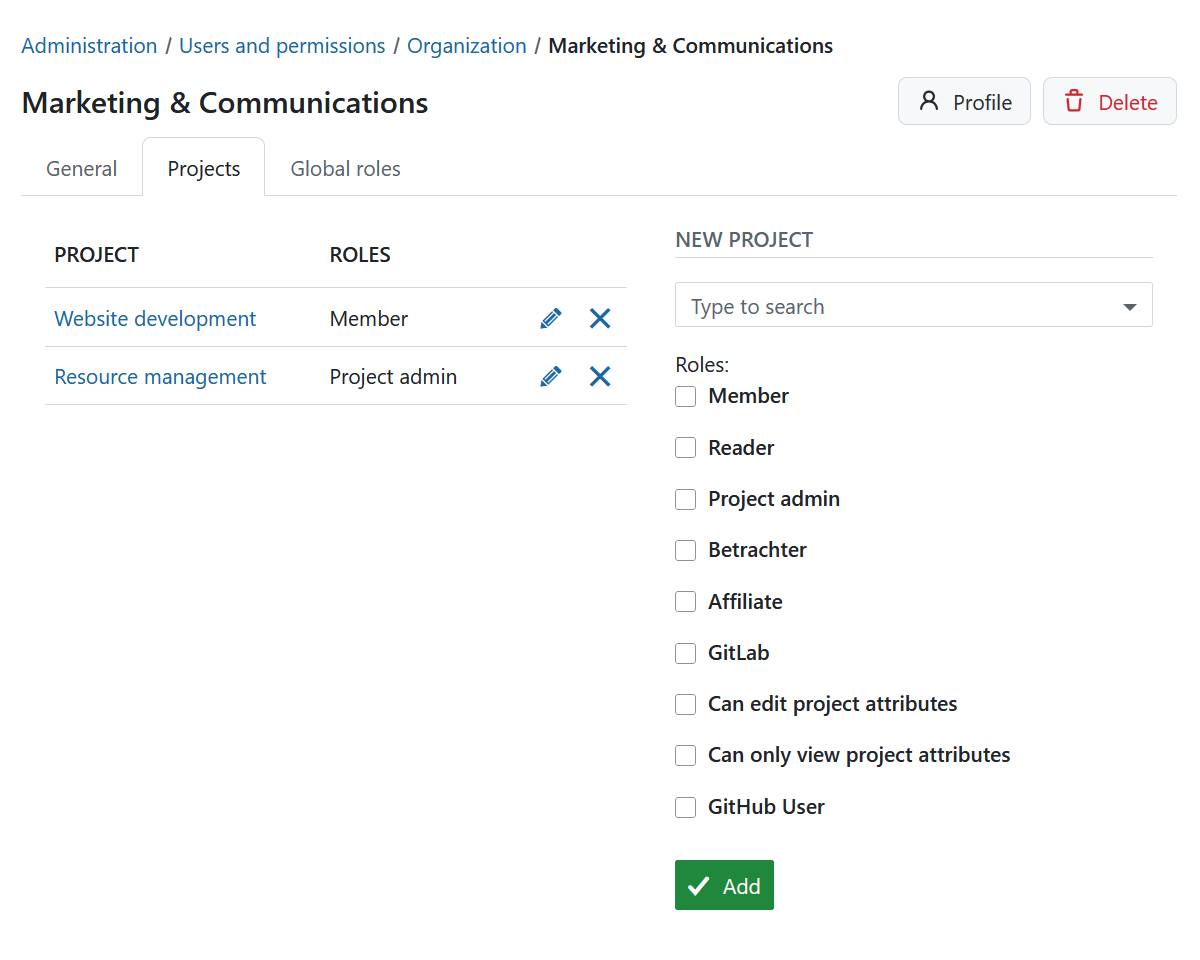Tick the Project admin role checkbox
Screen dimensions: 1200x960
pos(685,499)
